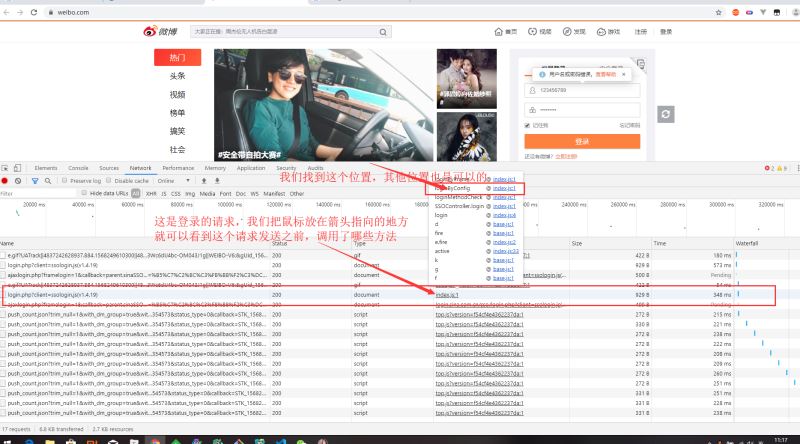Viewport: 800px width, 444px height.
Task: Enable the Disable cache checkbox
Action: pyautogui.click(x=109, y=180)
